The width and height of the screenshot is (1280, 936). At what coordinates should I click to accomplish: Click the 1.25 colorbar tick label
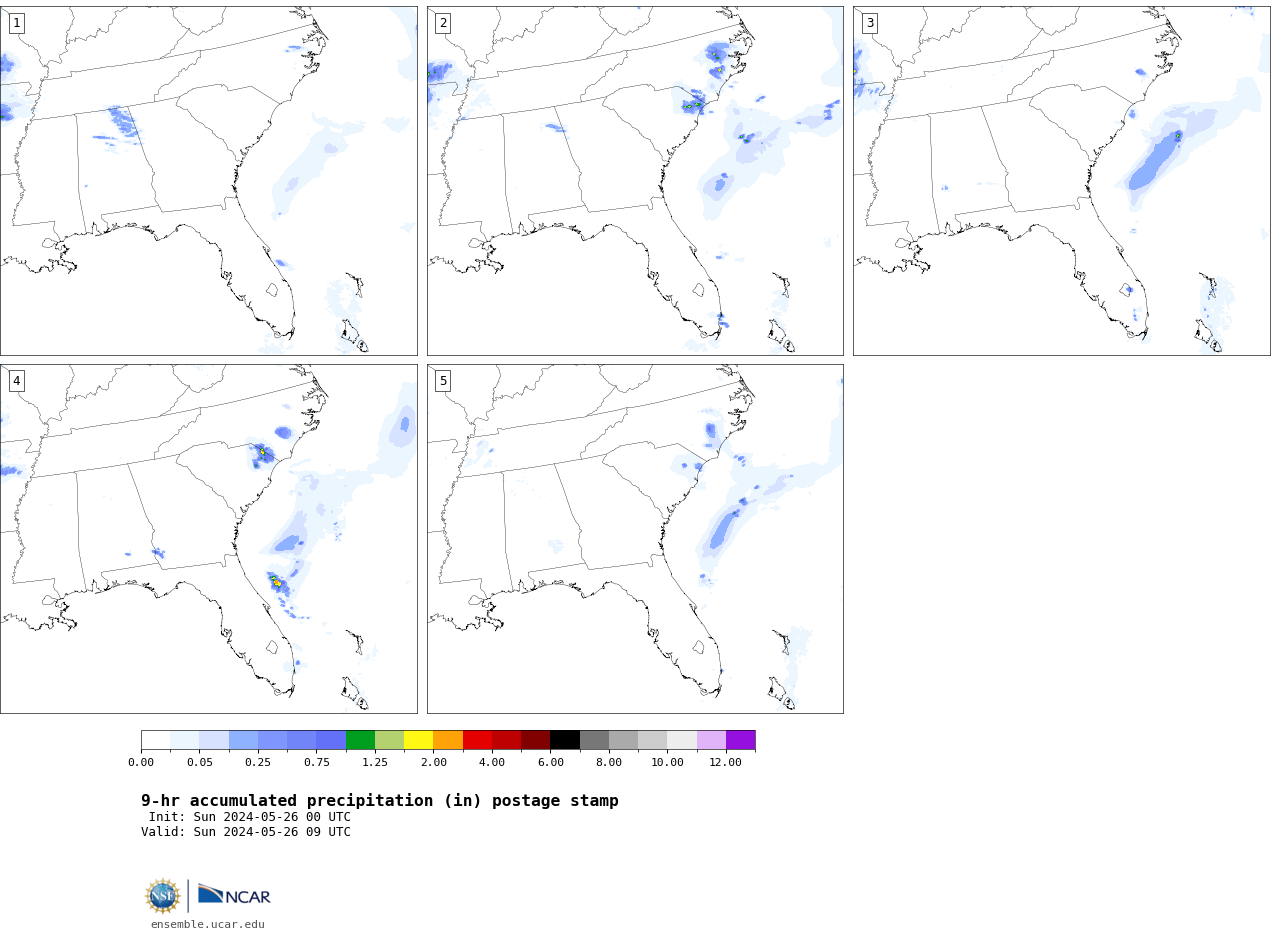pyautogui.click(x=375, y=762)
